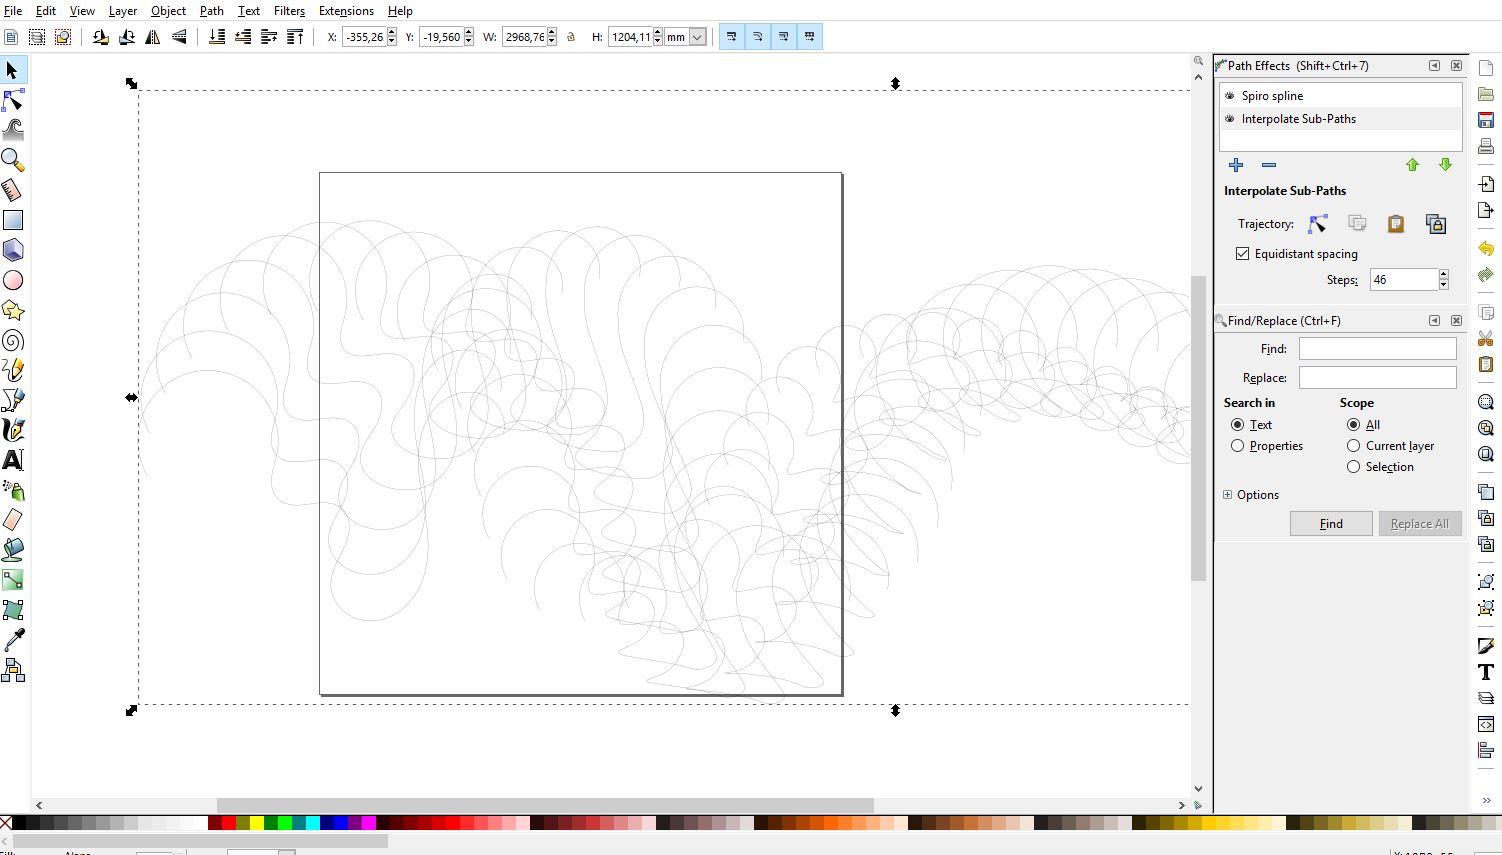
Task: Select the Pencil freehand tool
Action: point(13,370)
